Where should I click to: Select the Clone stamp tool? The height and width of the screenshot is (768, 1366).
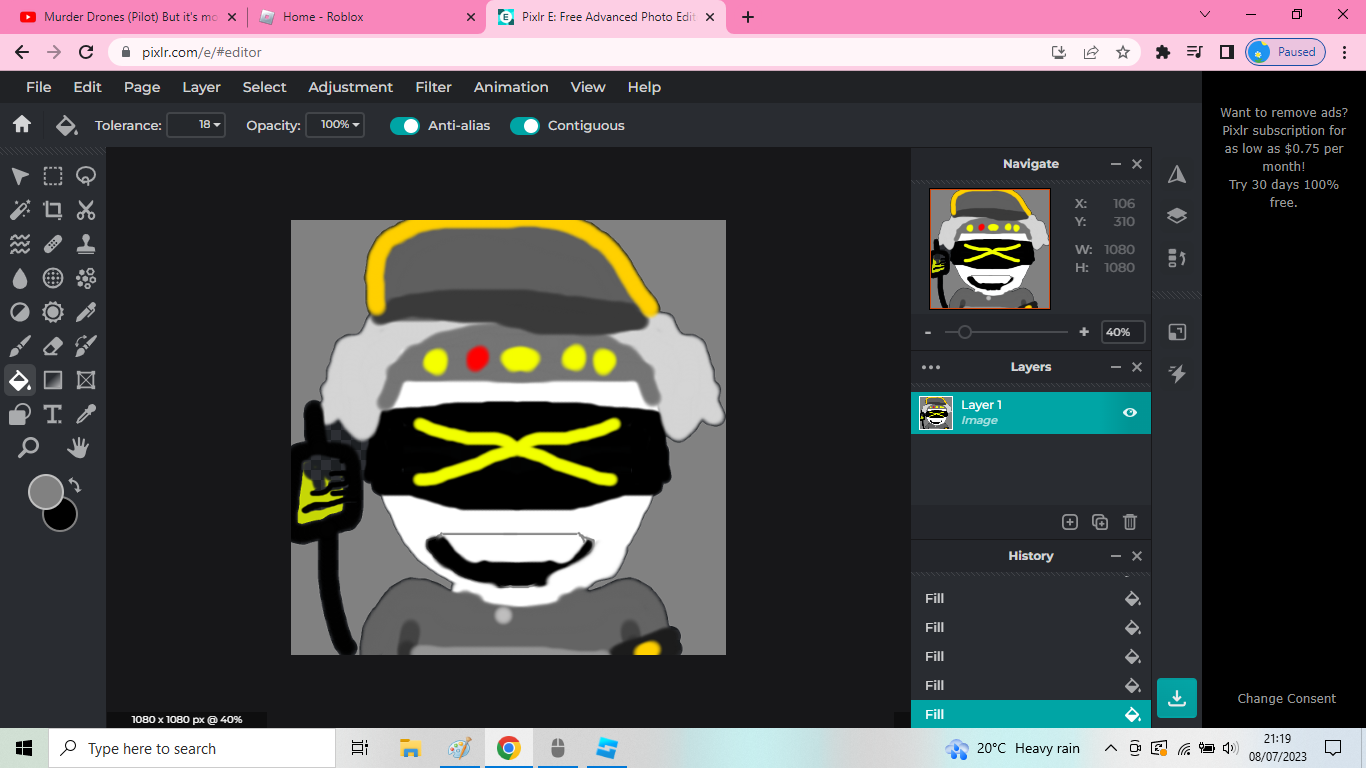[x=86, y=244]
